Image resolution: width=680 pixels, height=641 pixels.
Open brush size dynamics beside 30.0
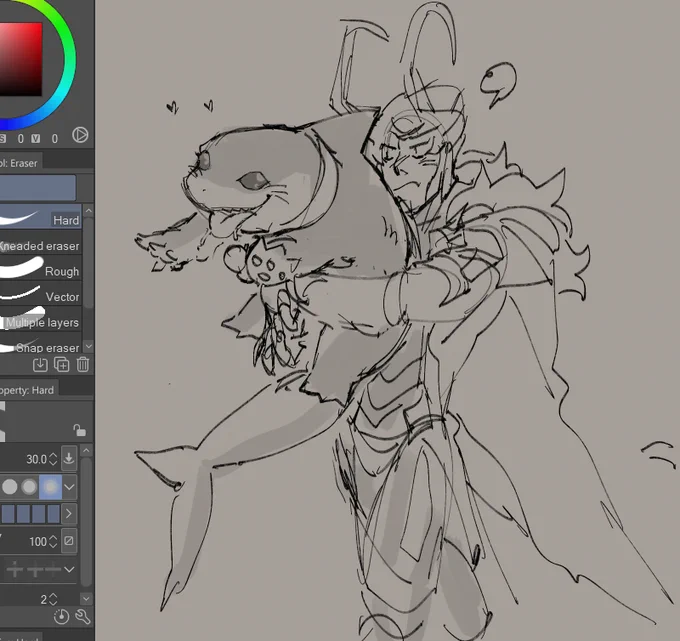[69, 458]
